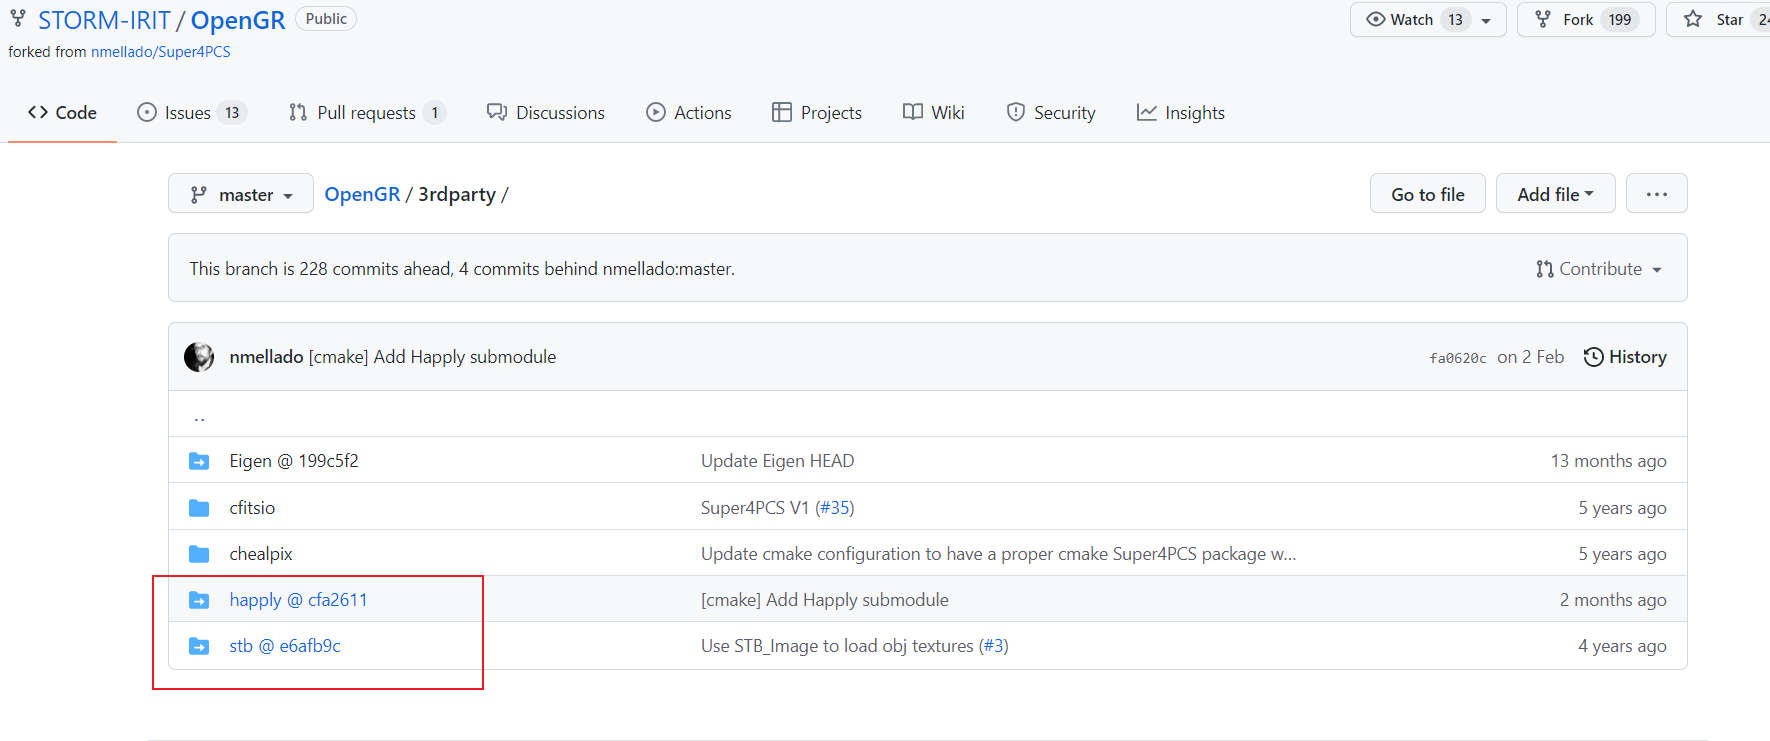Open the Eigen @ 199c5f2 submodule
This screenshot has width=1770, height=741.
point(294,461)
